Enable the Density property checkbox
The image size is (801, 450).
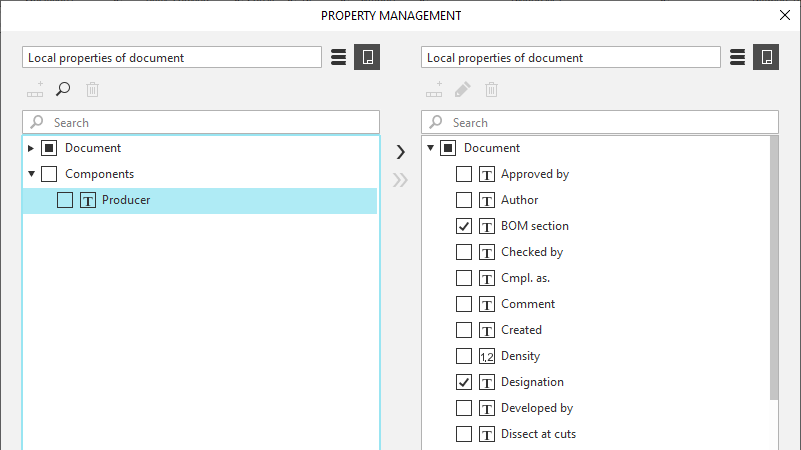point(464,356)
